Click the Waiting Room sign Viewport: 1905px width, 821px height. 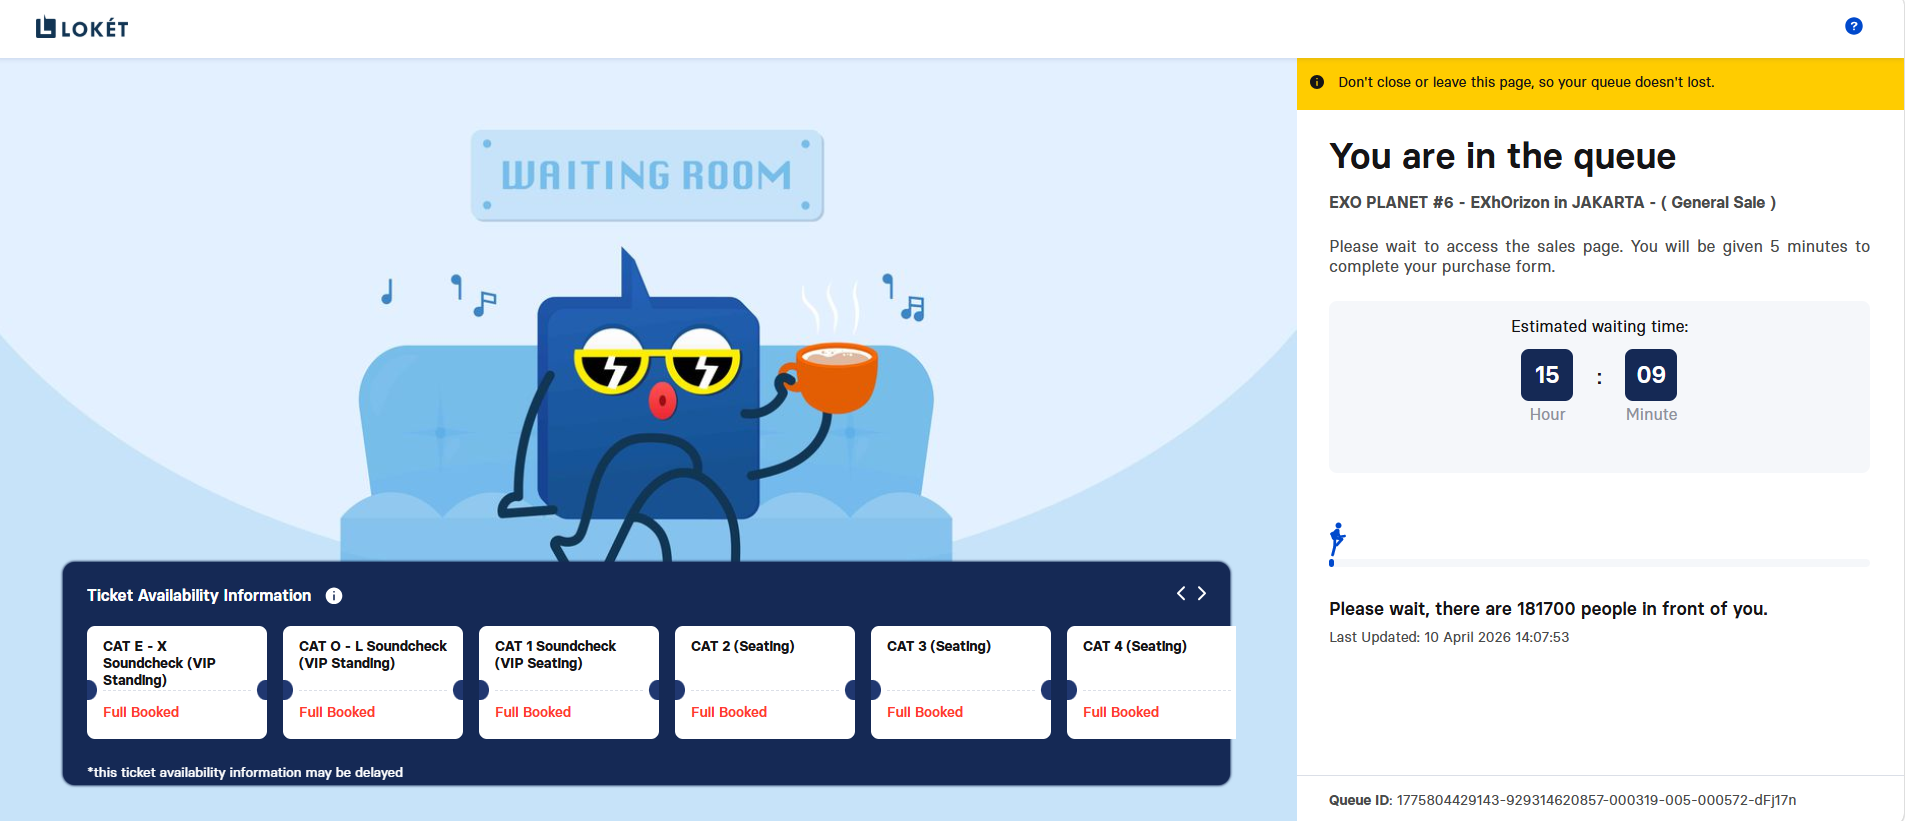click(x=647, y=175)
